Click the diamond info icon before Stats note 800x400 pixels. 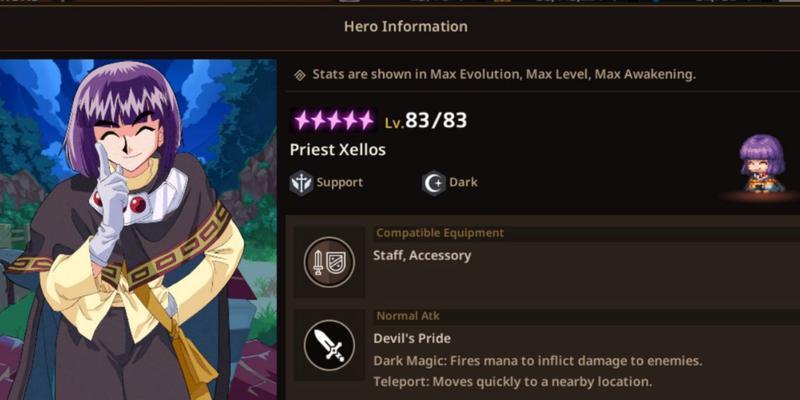click(x=300, y=76)
